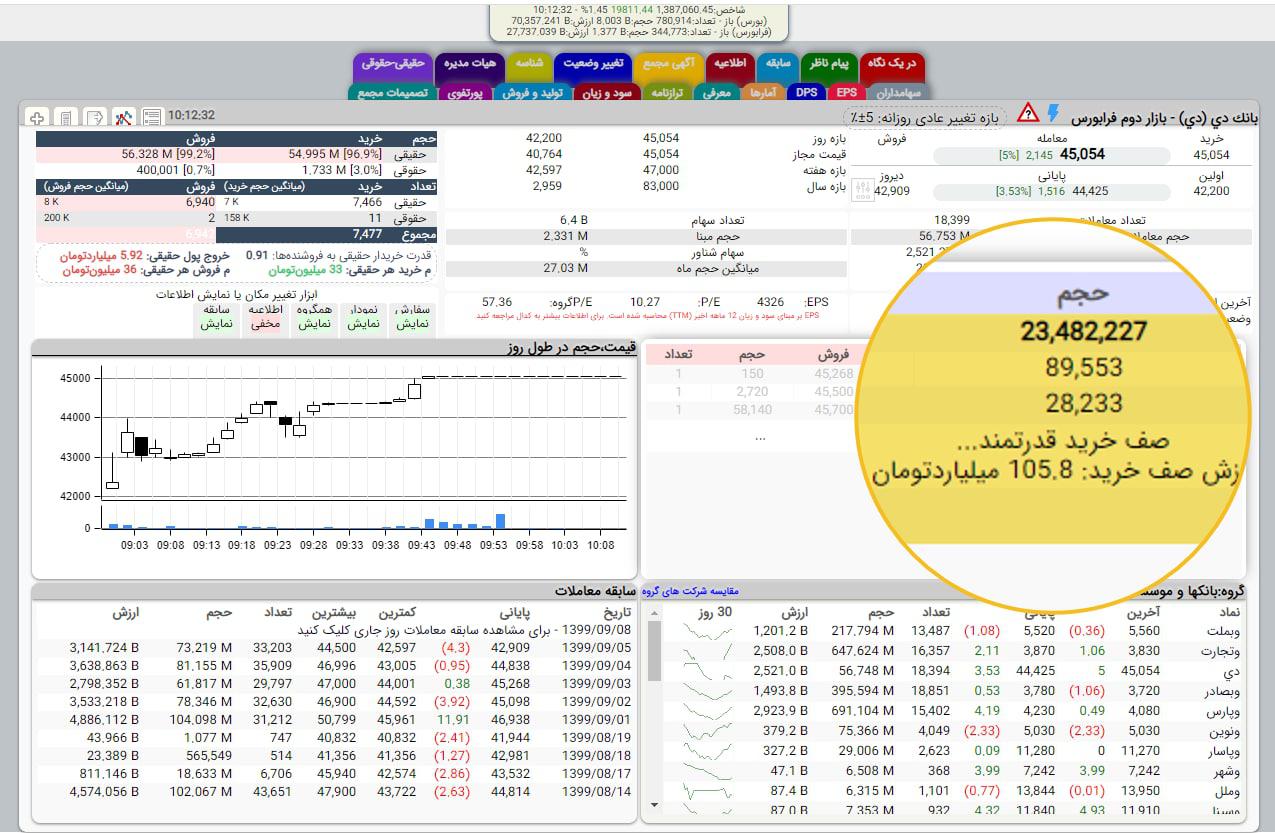Click the 30-day sparkline in the وبصادر row
The image size is (1275, 833).
[706, 692]
